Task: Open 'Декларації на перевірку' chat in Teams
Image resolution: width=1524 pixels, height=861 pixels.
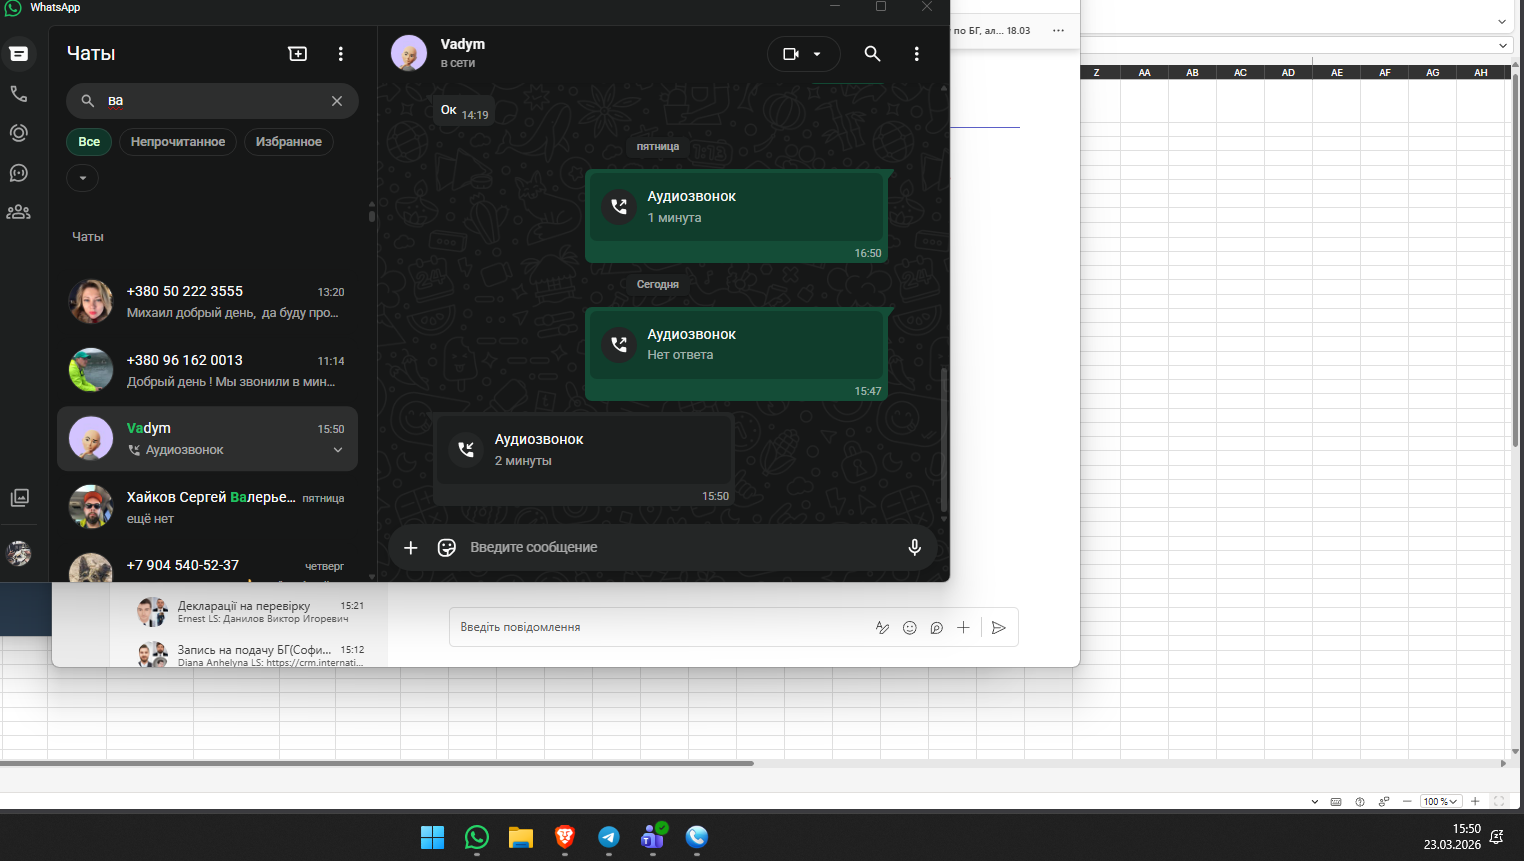Action: point(250,612)
